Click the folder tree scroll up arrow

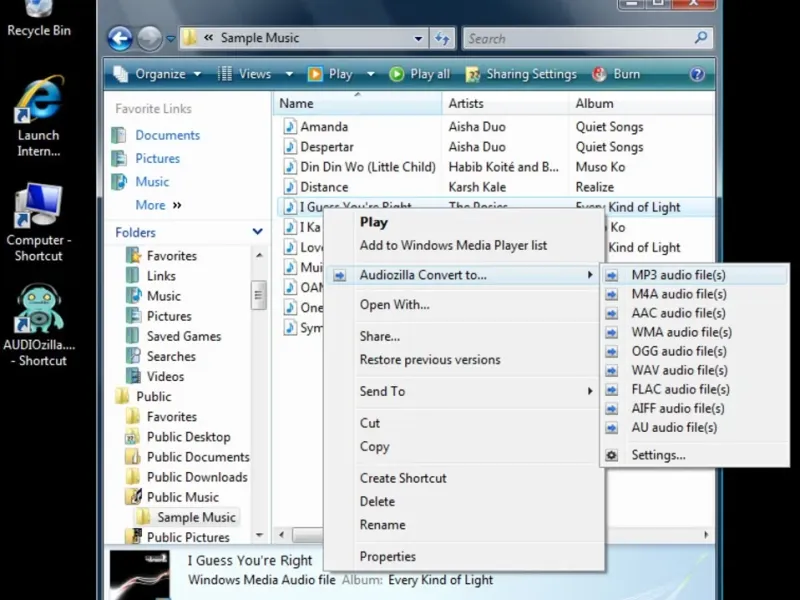point(259,255)
